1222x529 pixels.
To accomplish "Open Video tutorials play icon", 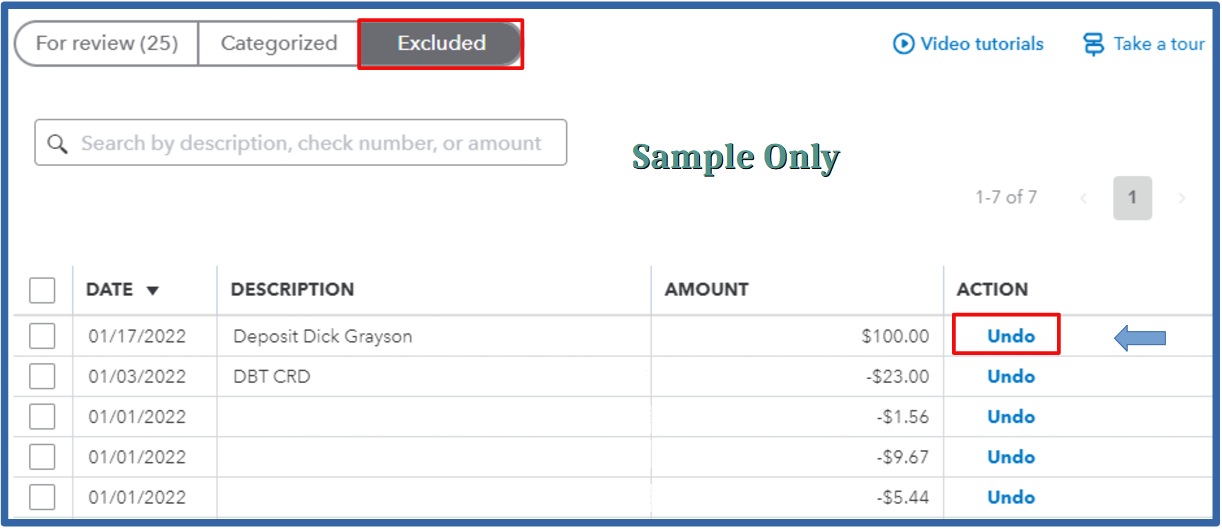I will tap(903, 44).
